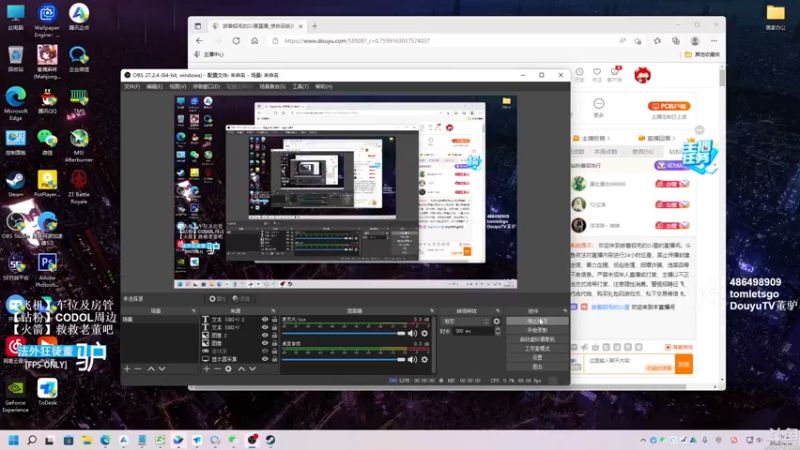Click the refresh icon in the browser
Screen dimensions: 800x450
click(236, 41)
